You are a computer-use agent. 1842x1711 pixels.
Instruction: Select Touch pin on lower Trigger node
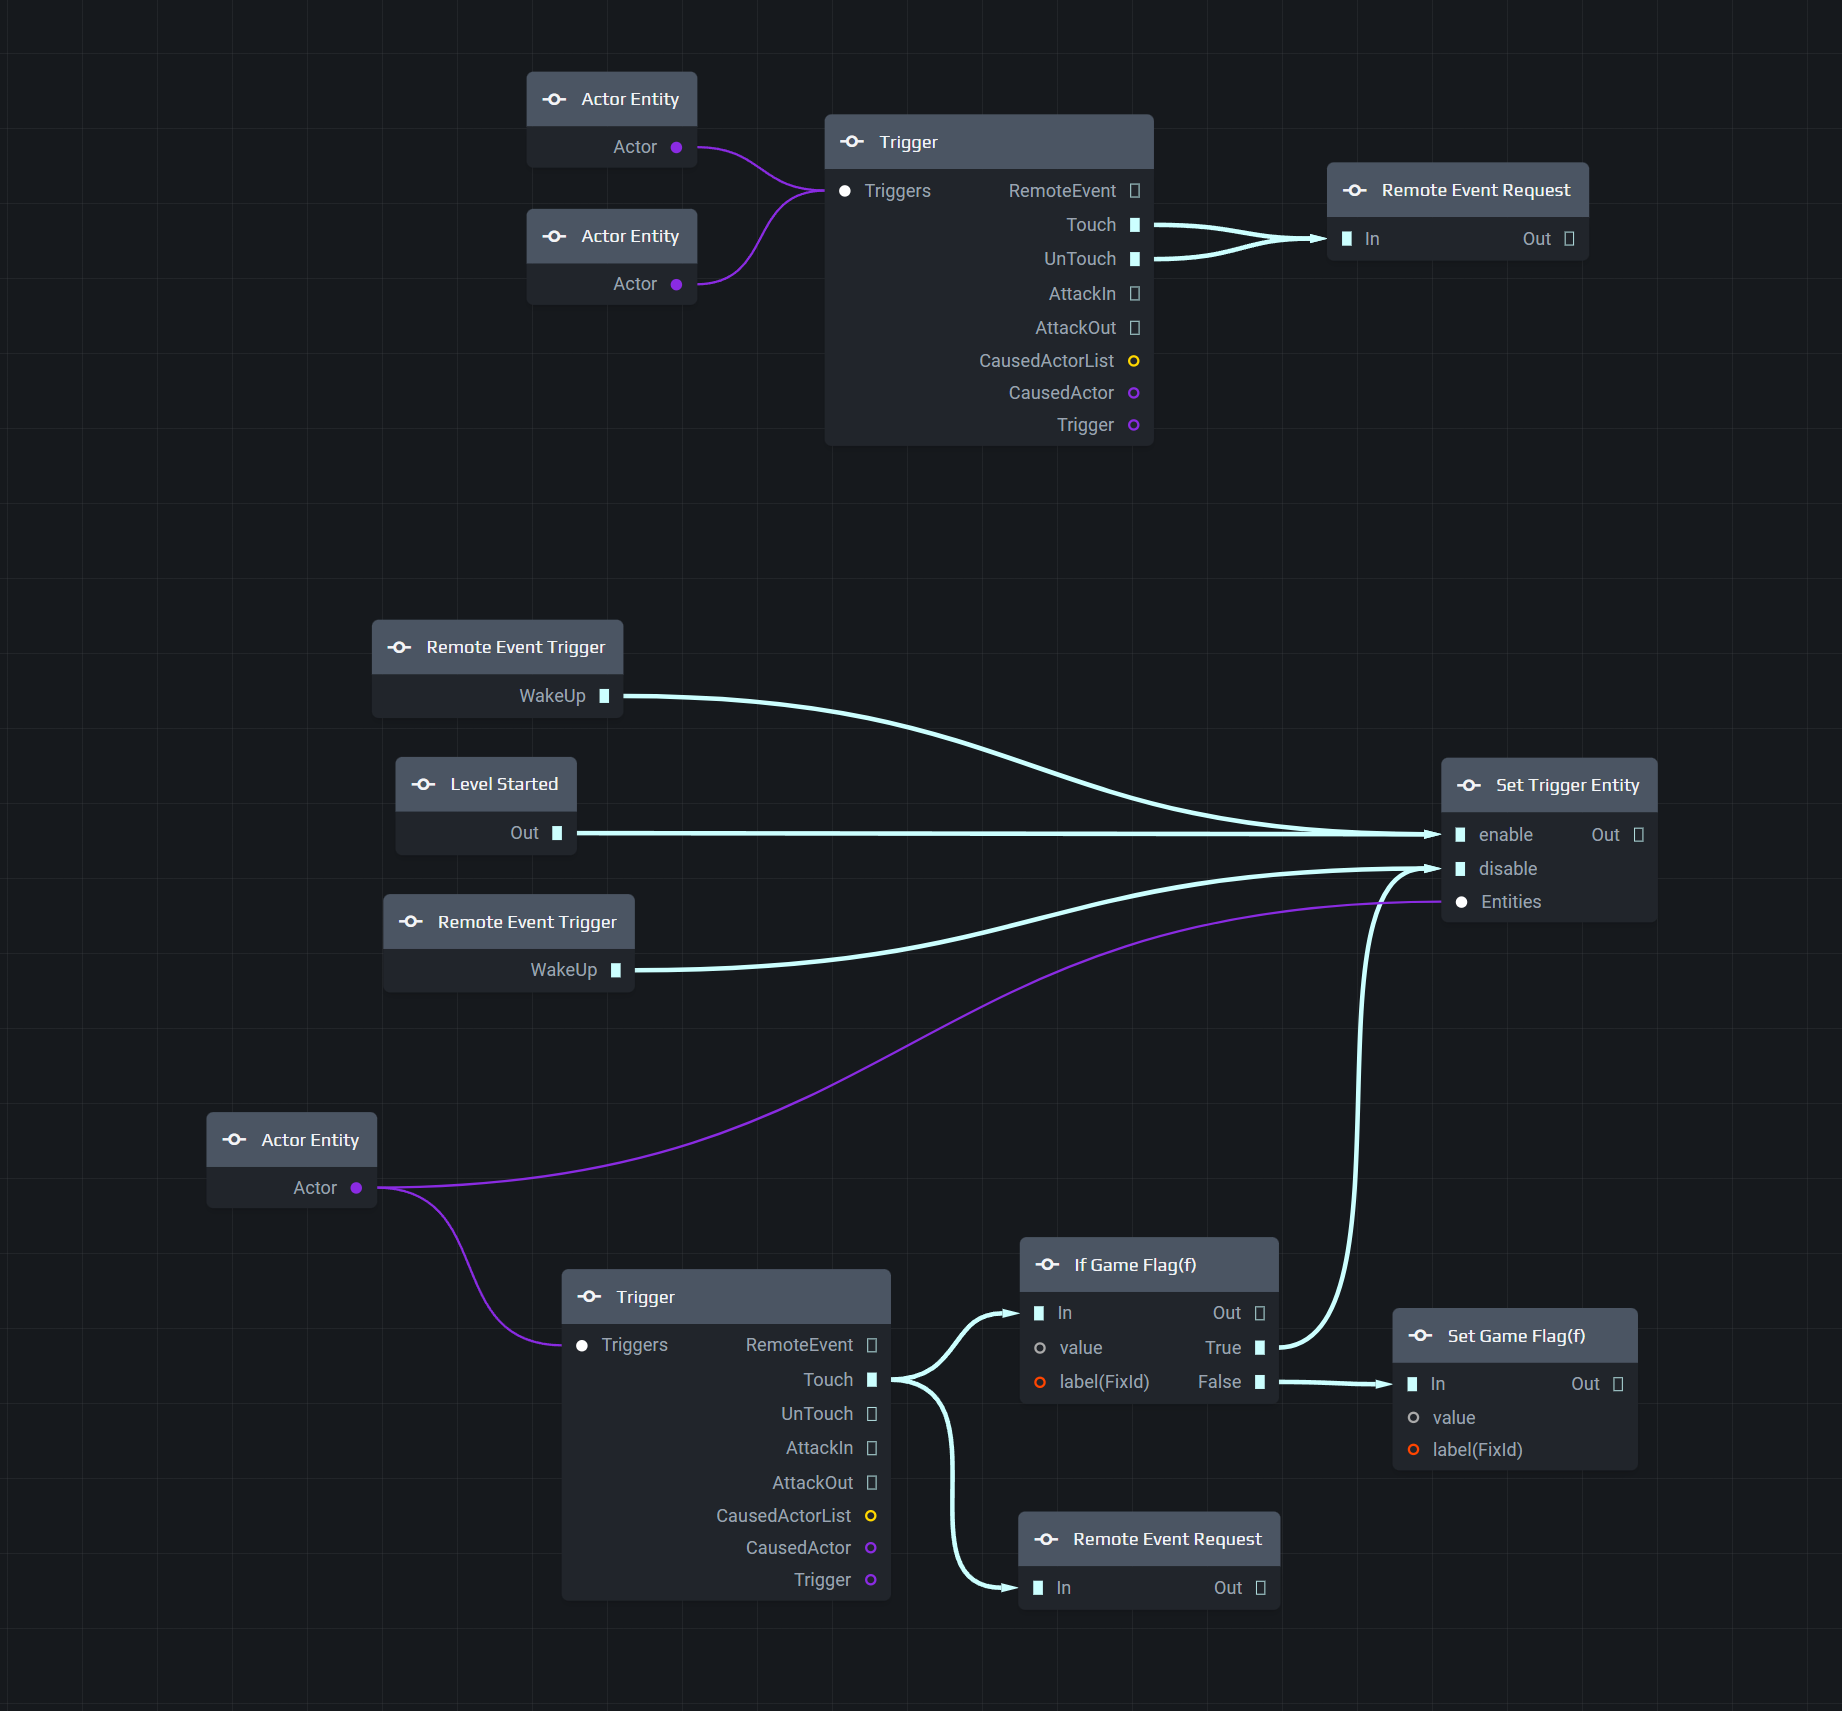click(x=872, y=1380)
